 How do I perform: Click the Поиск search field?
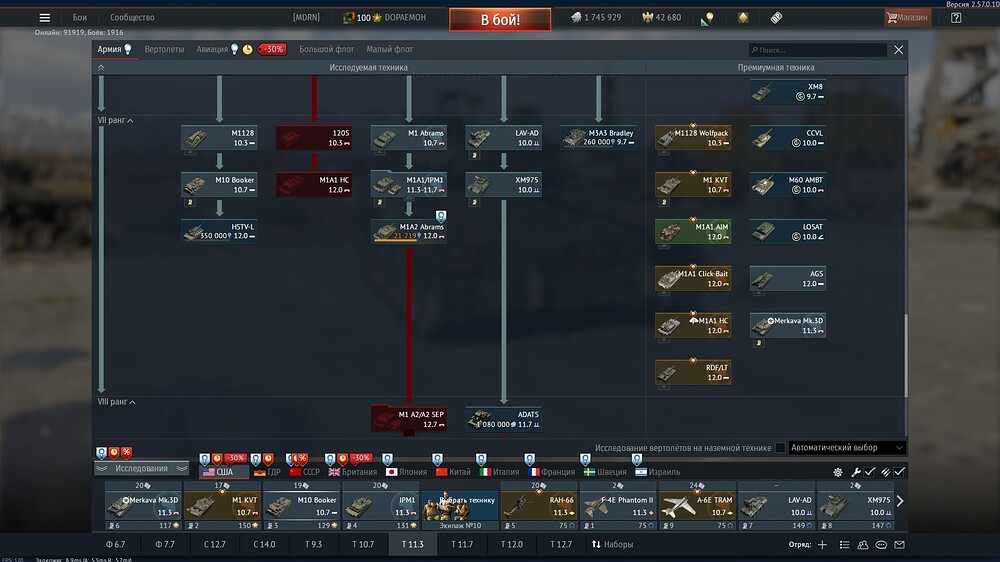click(x=818, y=50)
